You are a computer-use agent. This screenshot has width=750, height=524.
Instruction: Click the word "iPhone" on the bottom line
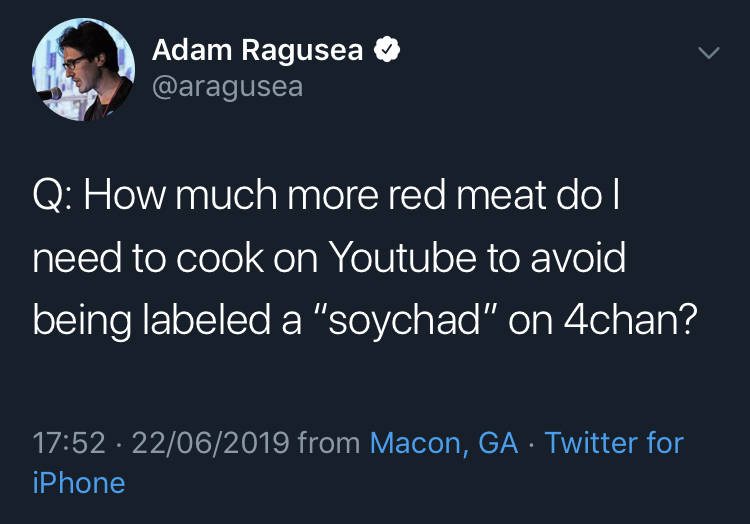79,483
